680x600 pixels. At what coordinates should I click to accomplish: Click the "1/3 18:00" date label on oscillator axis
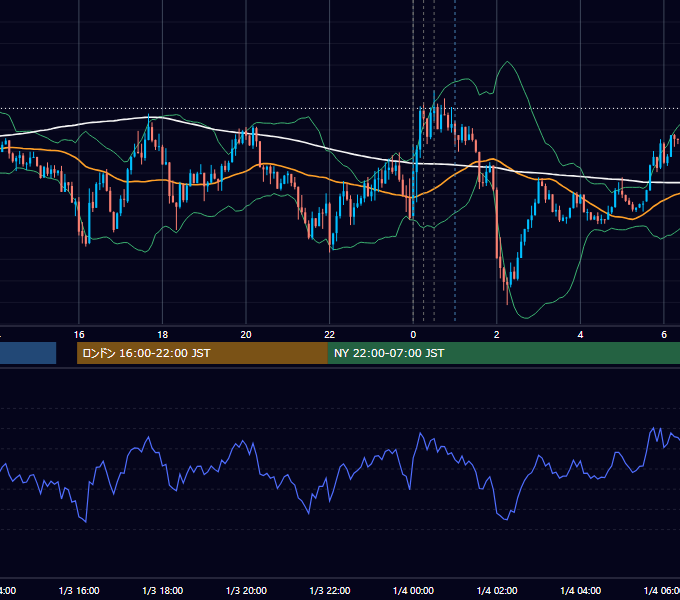163,590
